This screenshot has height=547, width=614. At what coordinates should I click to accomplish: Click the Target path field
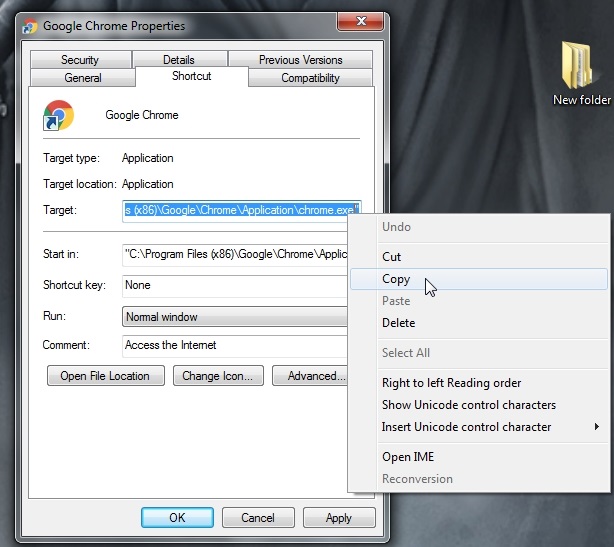[242, 211]
